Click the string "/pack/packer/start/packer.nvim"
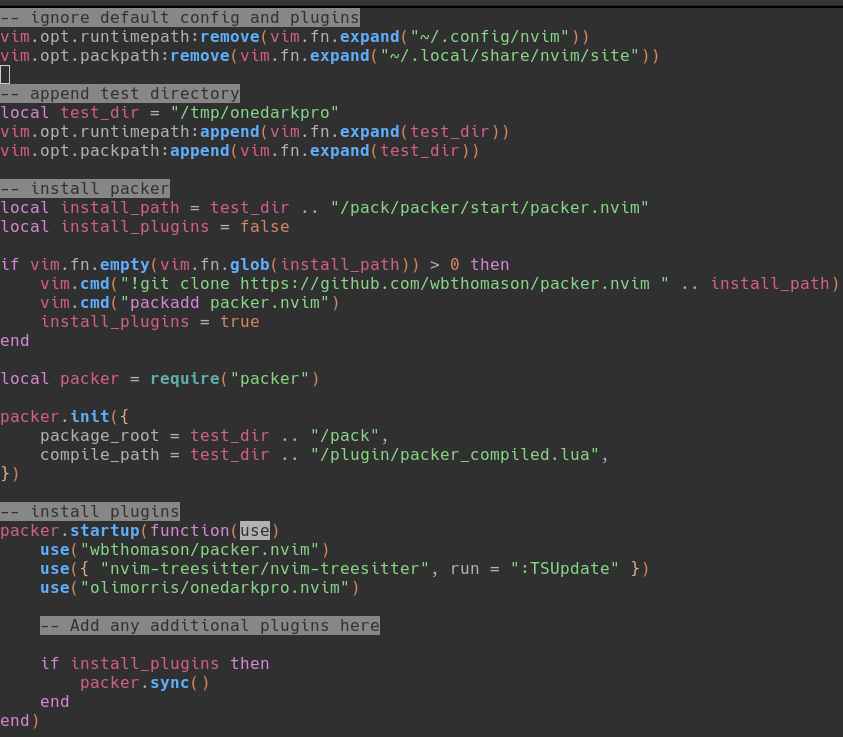The width and height of the screenshot is (843, 737). click(489, 207)
